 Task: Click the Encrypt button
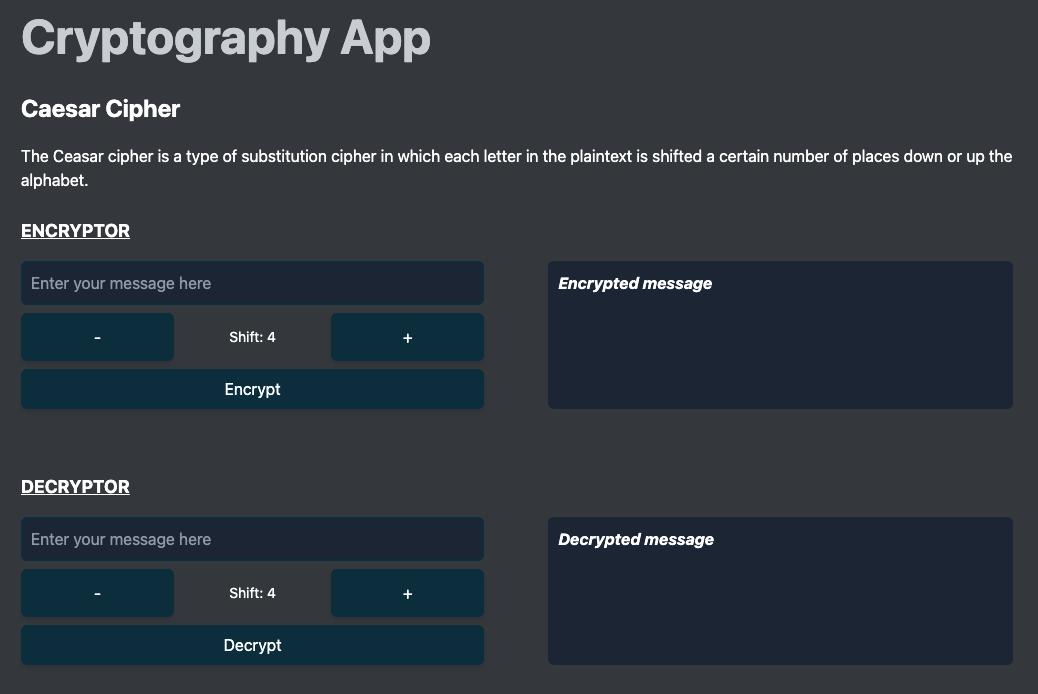coord(252,389)
